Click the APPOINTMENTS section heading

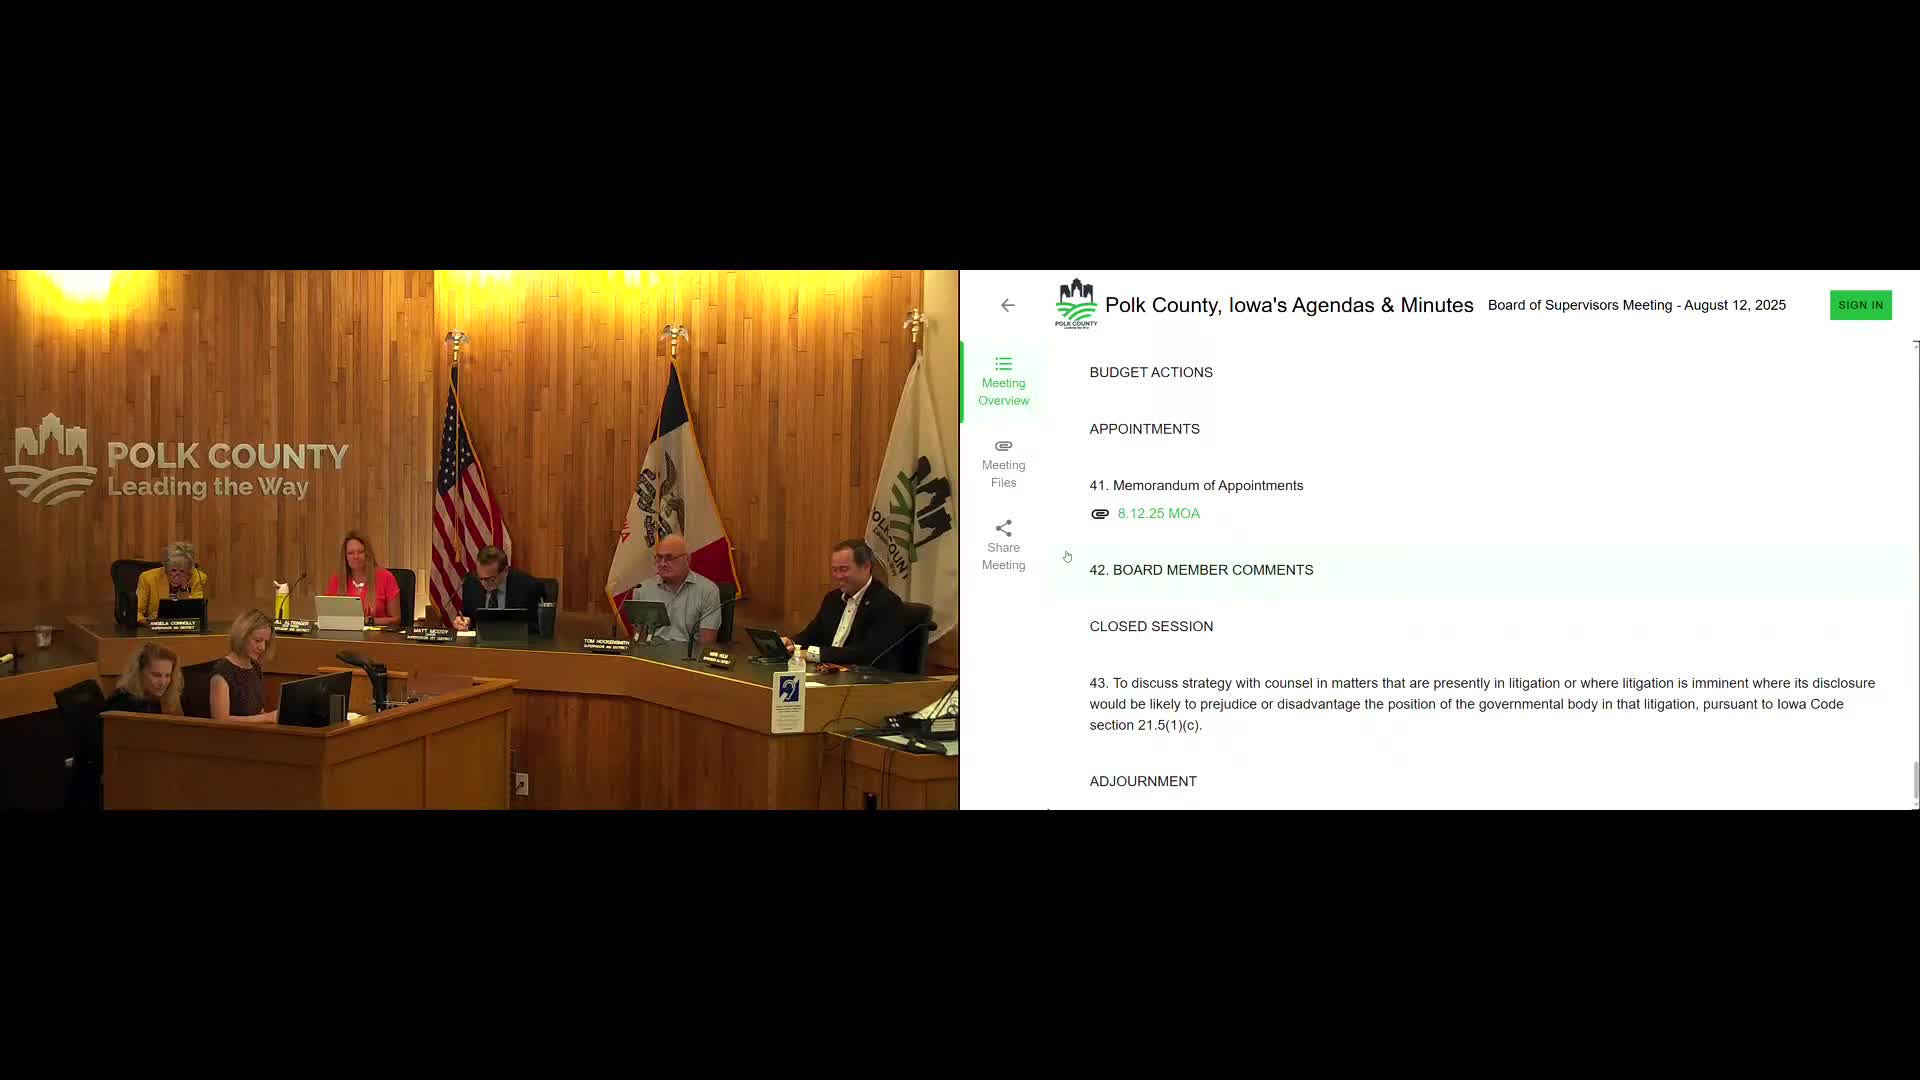click(x=1144, y=428)
